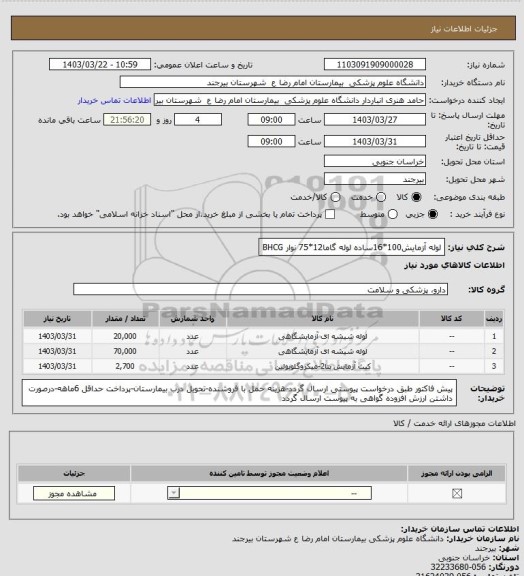524x576 pixels.
Task: Select the کالا radio button
Action: pos(416,197)
